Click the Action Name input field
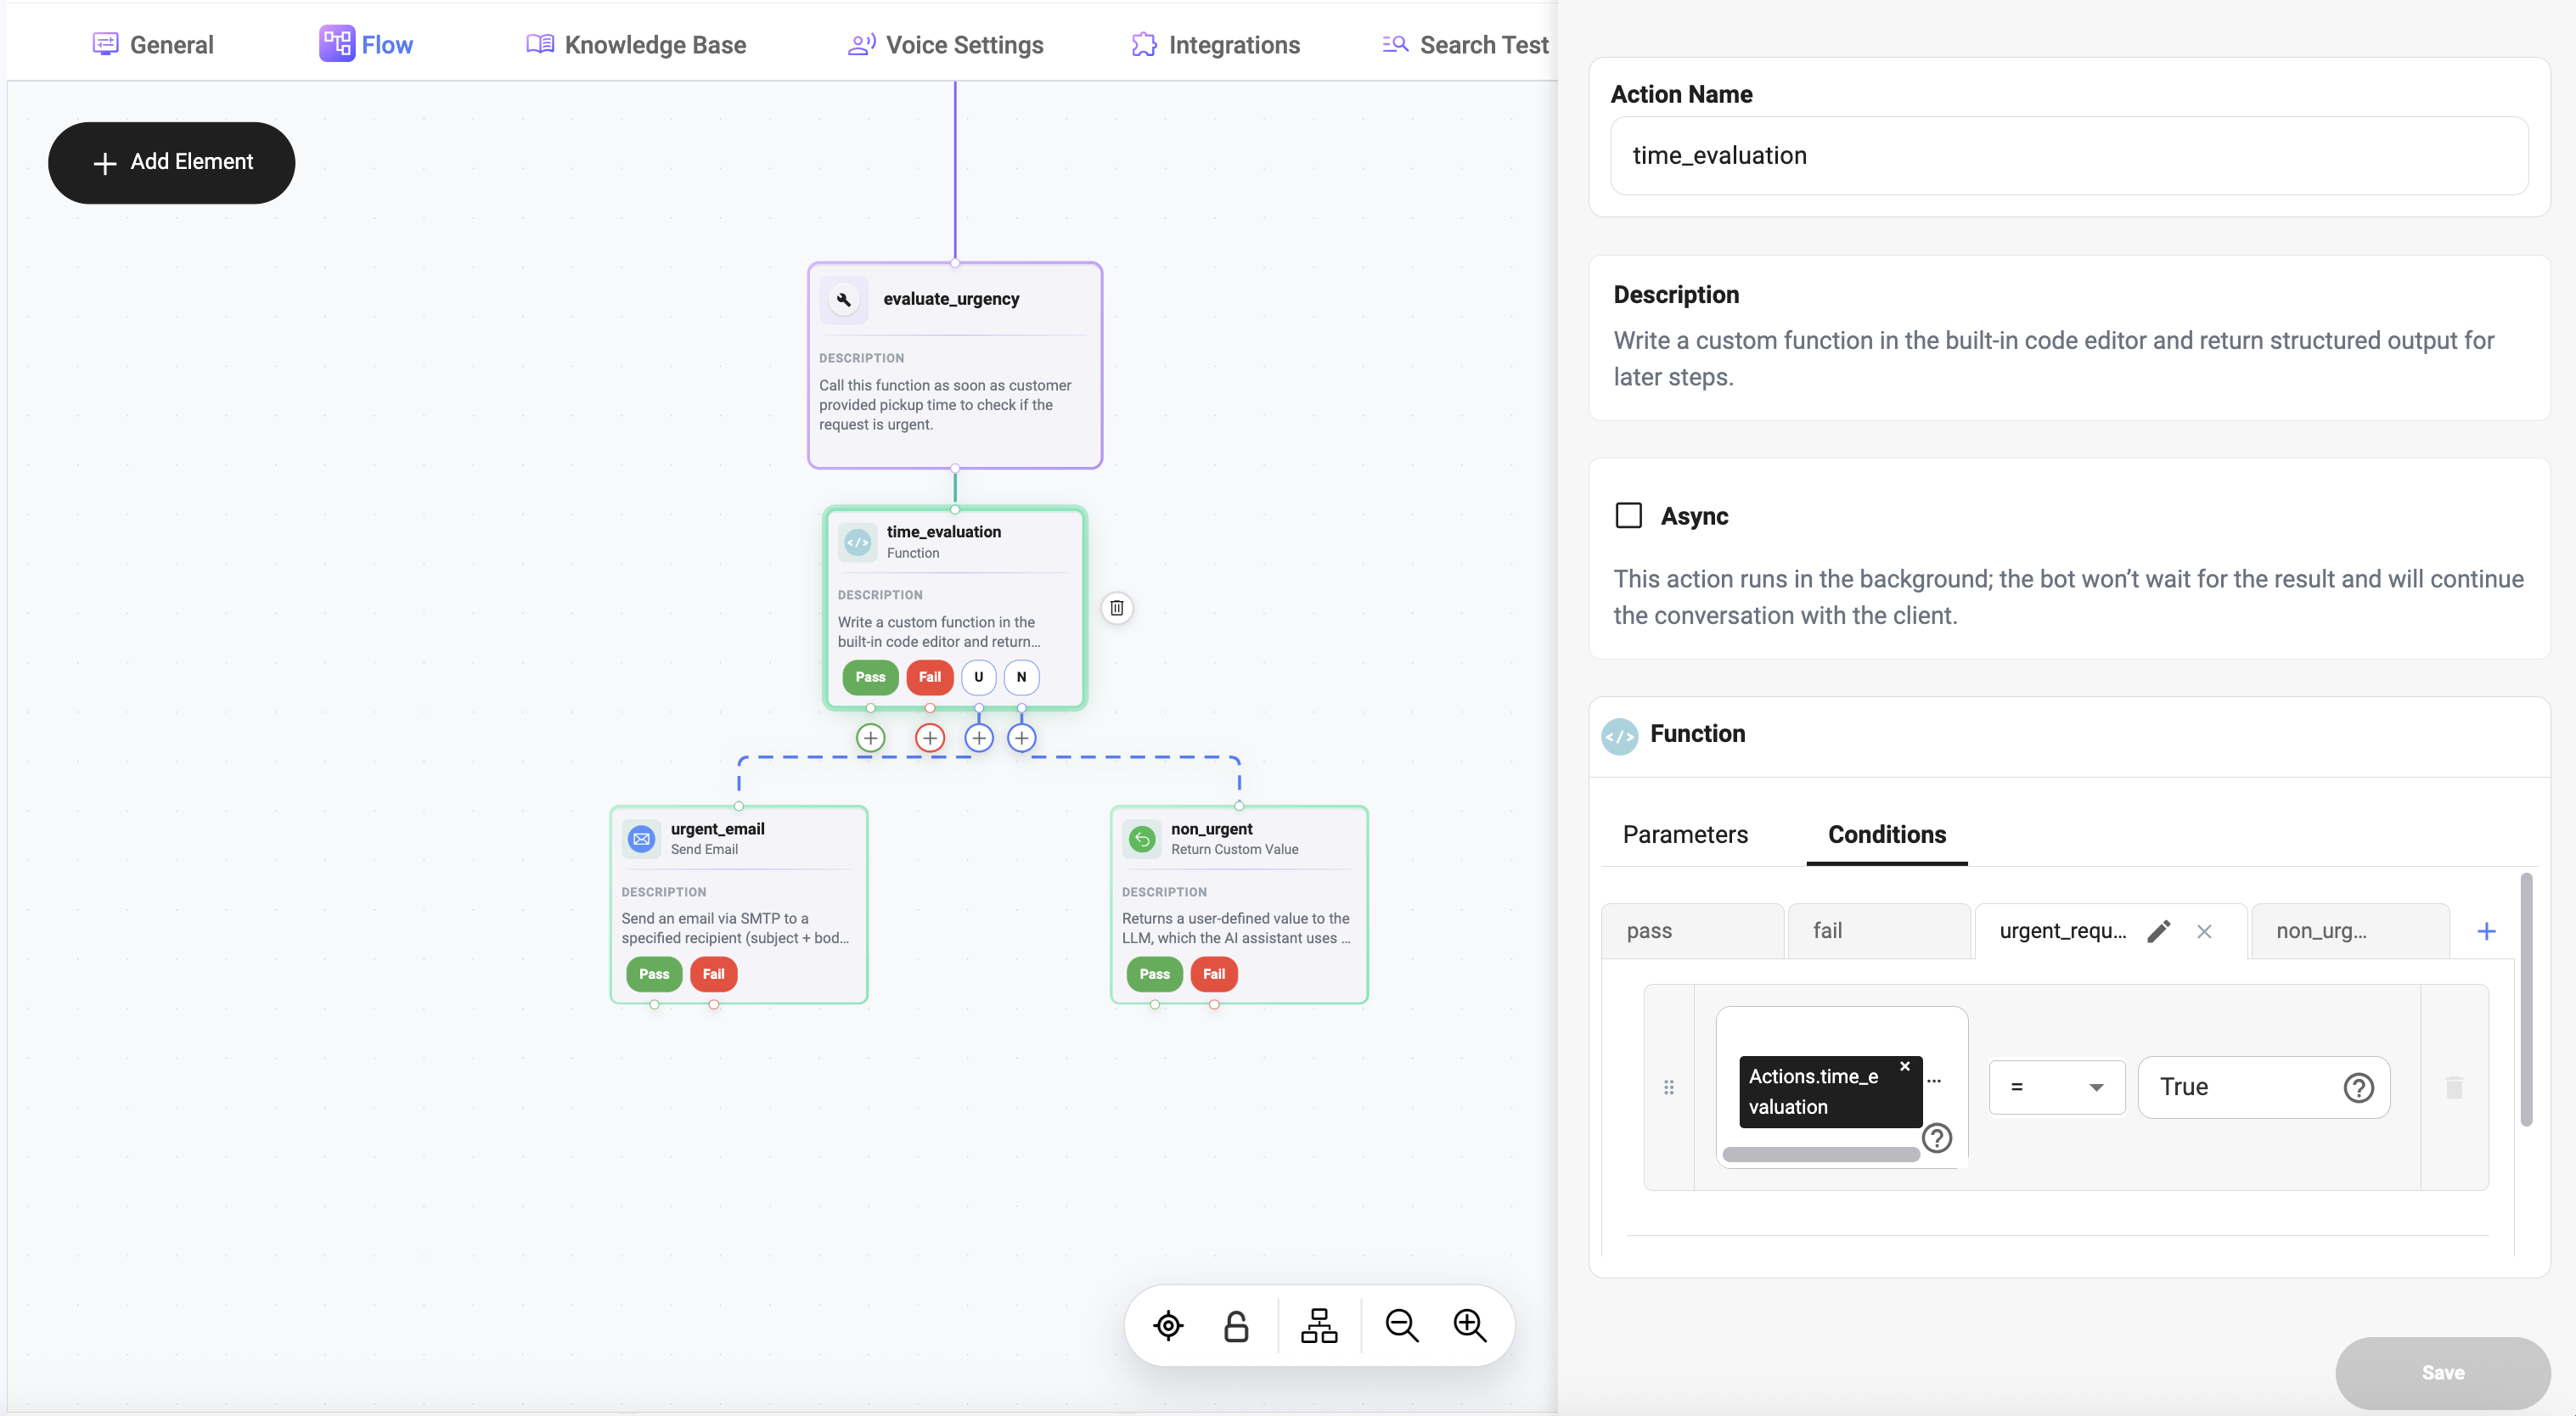The image size is (2576, 1416). [x=2068, y=156]
